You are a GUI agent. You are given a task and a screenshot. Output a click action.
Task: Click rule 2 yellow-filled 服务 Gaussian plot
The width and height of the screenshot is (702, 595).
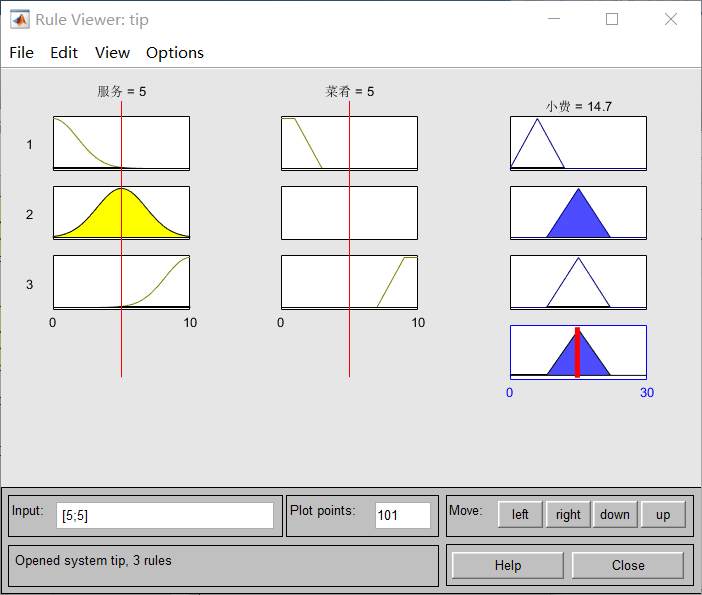(x=121, y=213)
